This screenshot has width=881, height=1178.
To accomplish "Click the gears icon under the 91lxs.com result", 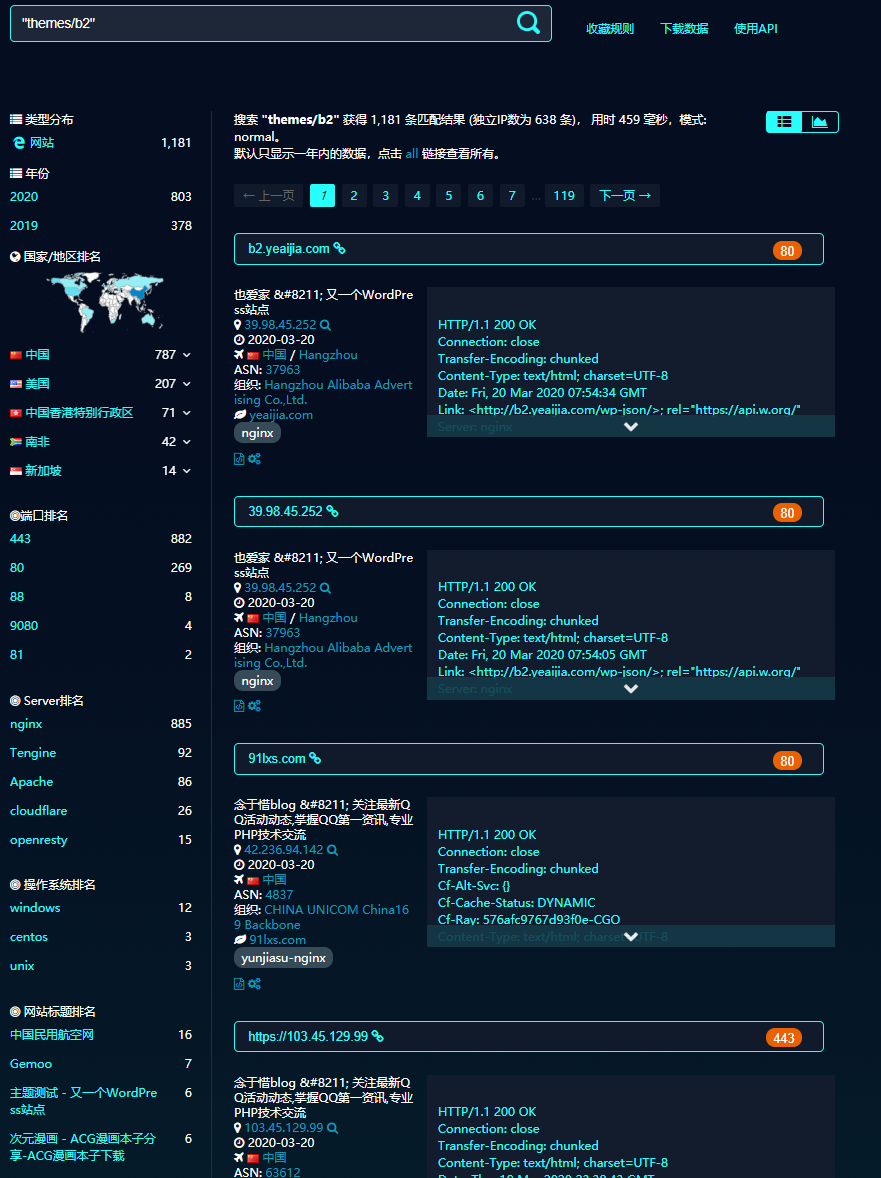I will [x=255, y=983].
